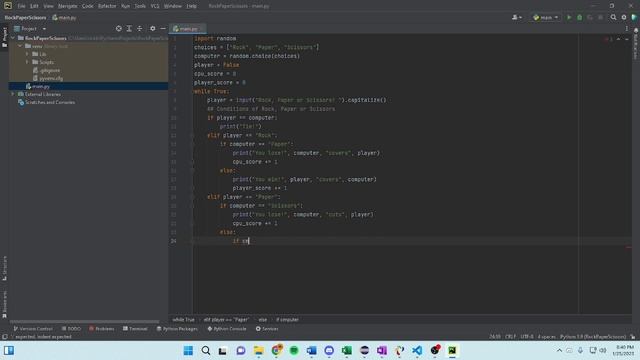Open the Problems tool window
The image size is (640, 360).
(102, 329)
